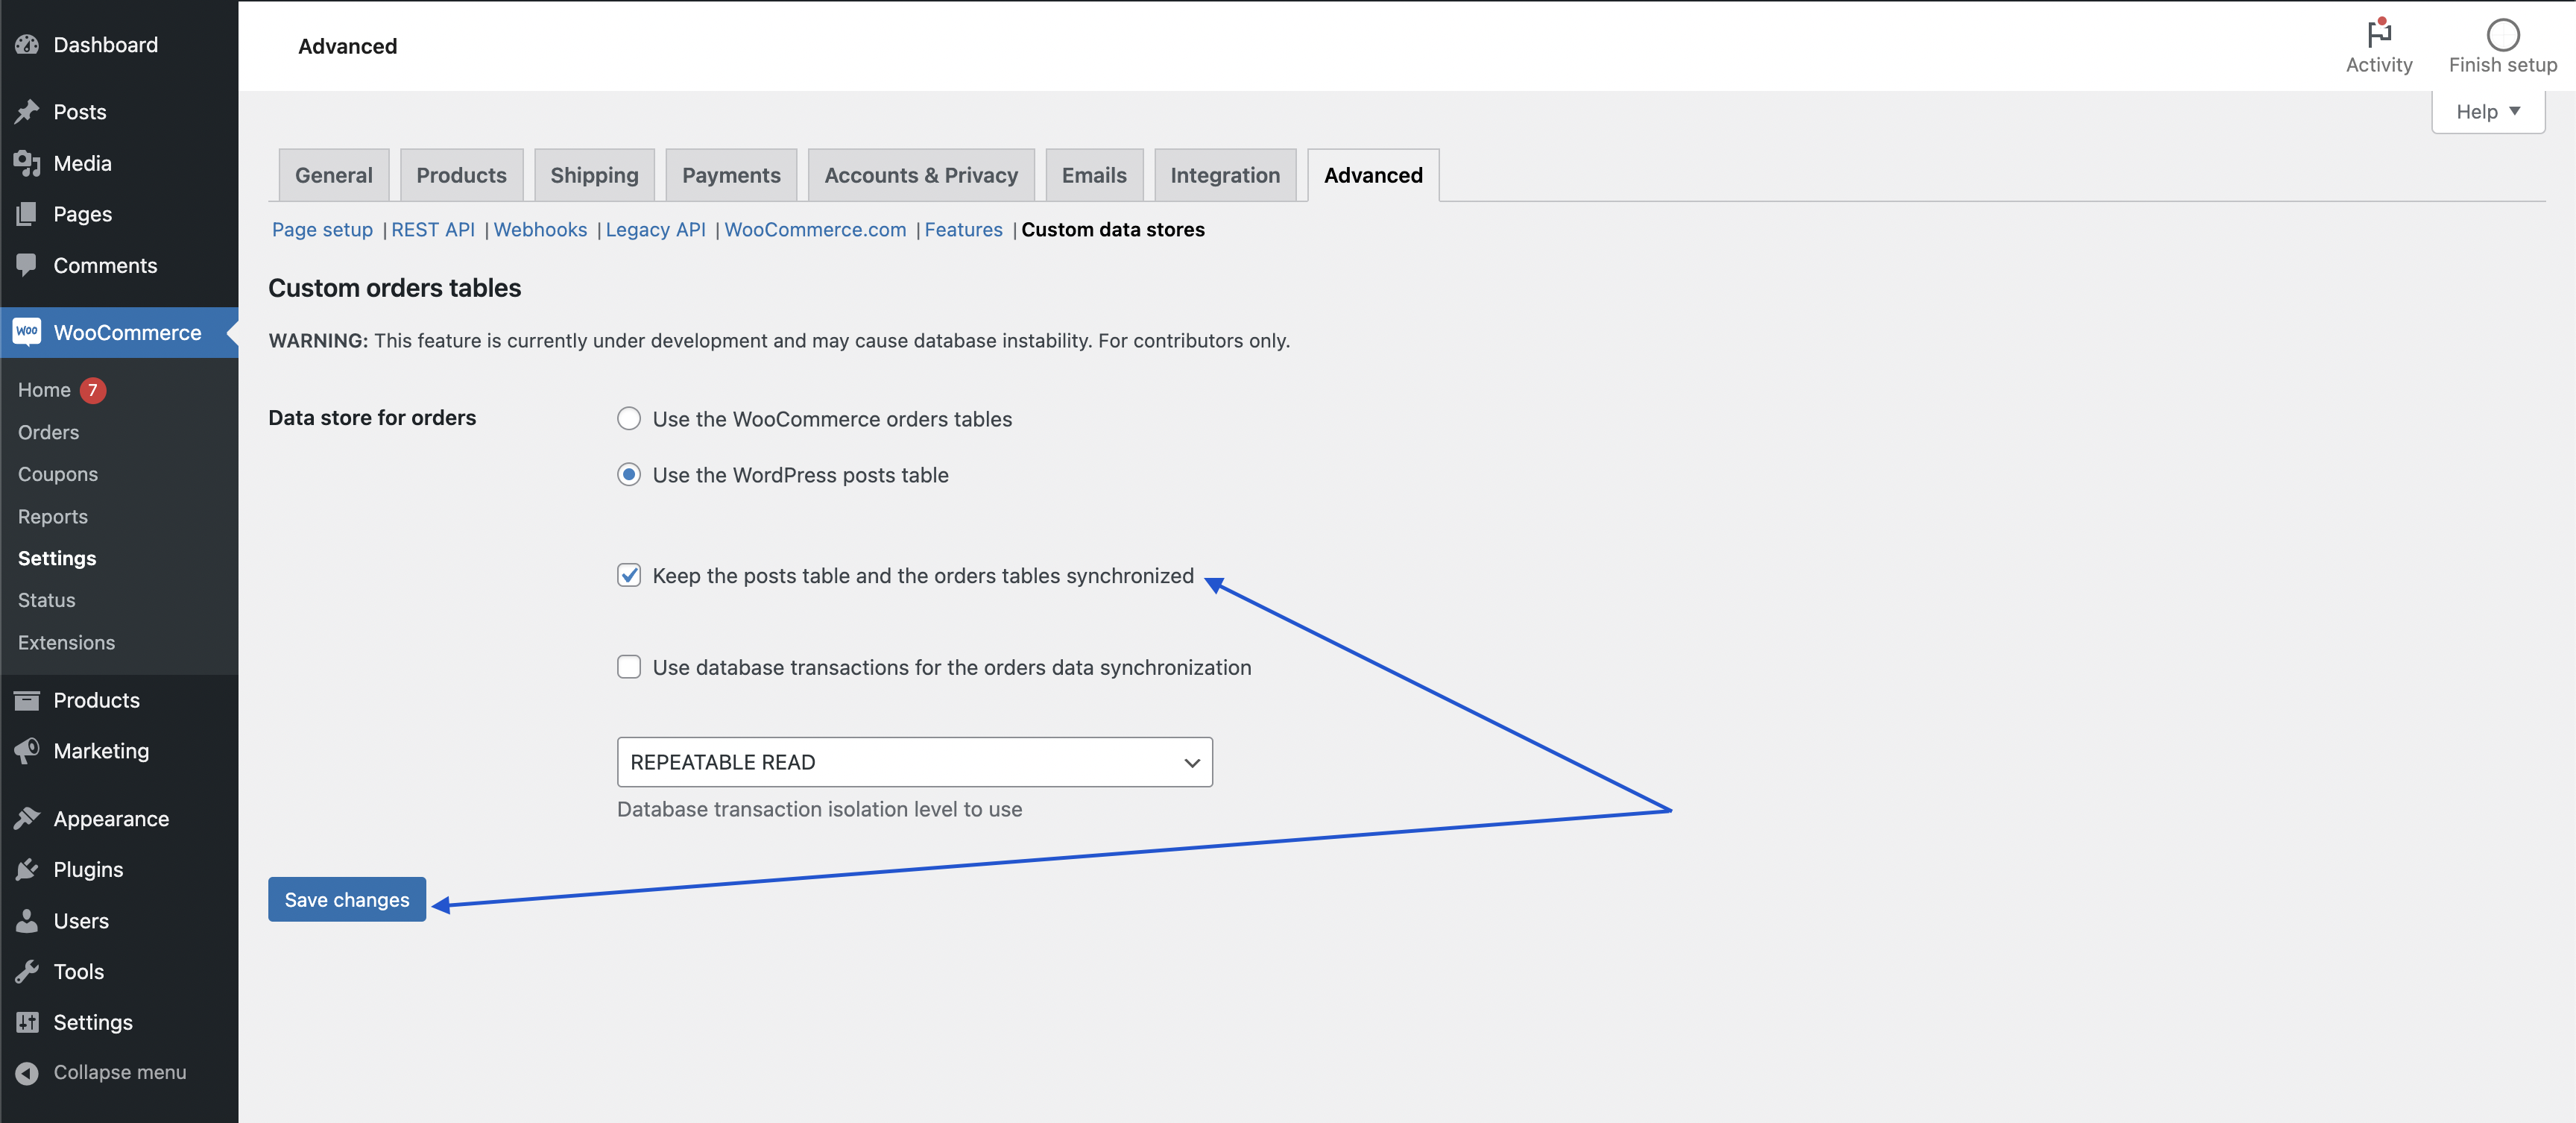The image size is (2576, 1123).
Task: Uncheck Keep posts and orders tables synchronized
Action: (x=629, y=576)
